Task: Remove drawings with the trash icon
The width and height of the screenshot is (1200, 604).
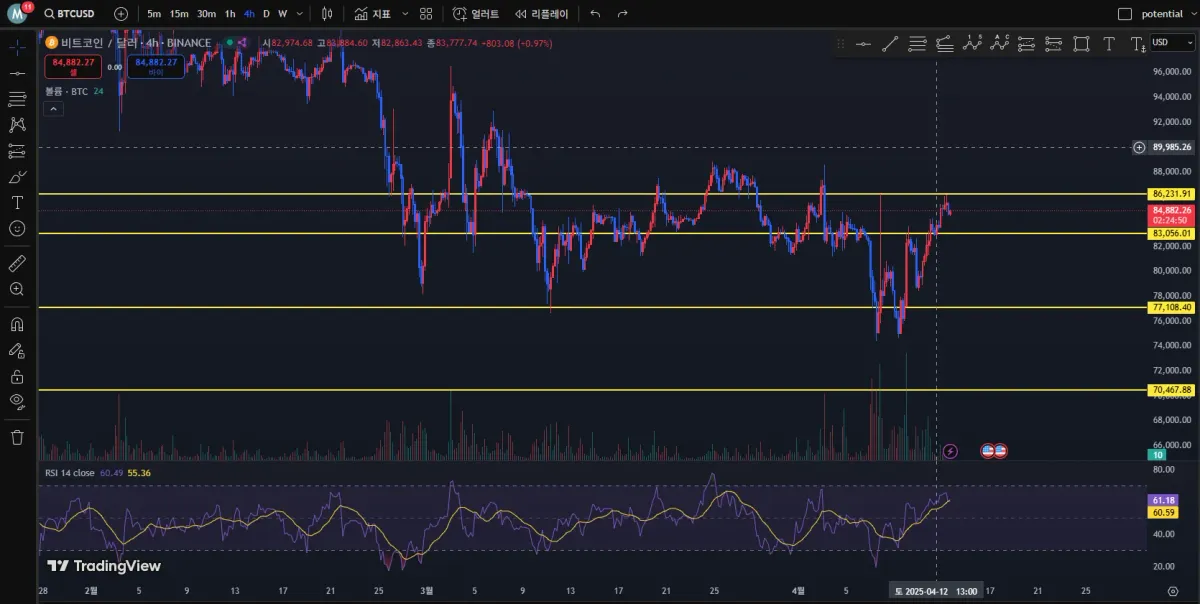Action: pos(16,437)
